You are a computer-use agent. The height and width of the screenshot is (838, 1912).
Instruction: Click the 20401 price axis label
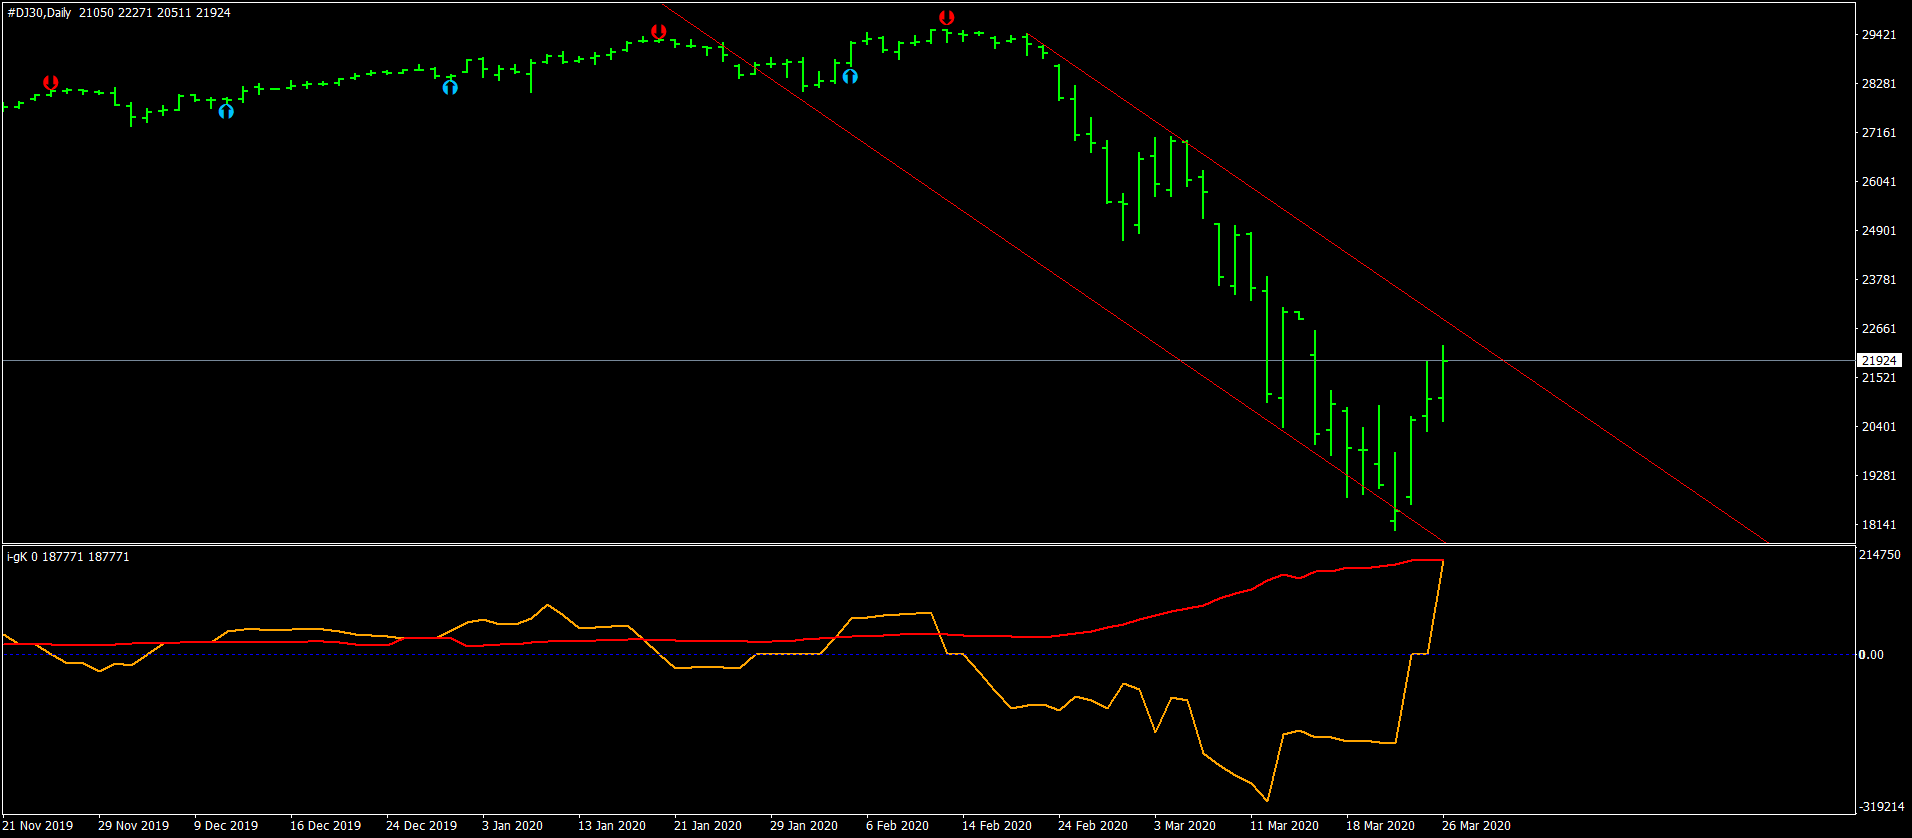click(x=1878, y=427)
